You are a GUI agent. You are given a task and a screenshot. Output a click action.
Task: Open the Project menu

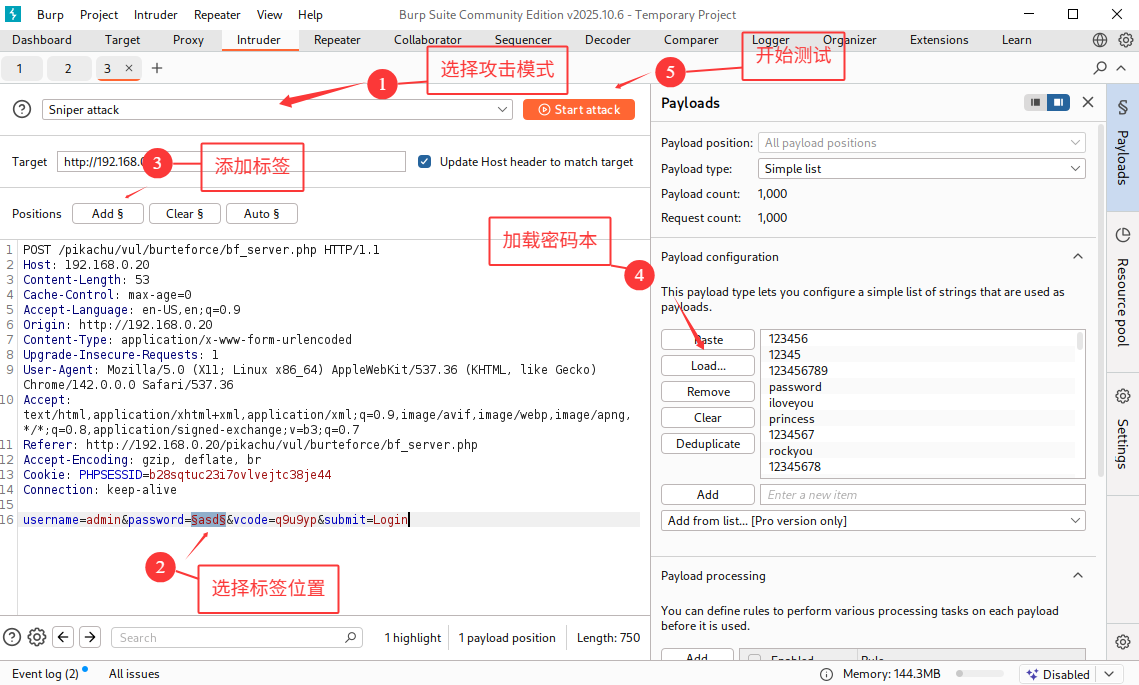pyautogui.click(x=99, y=15)
